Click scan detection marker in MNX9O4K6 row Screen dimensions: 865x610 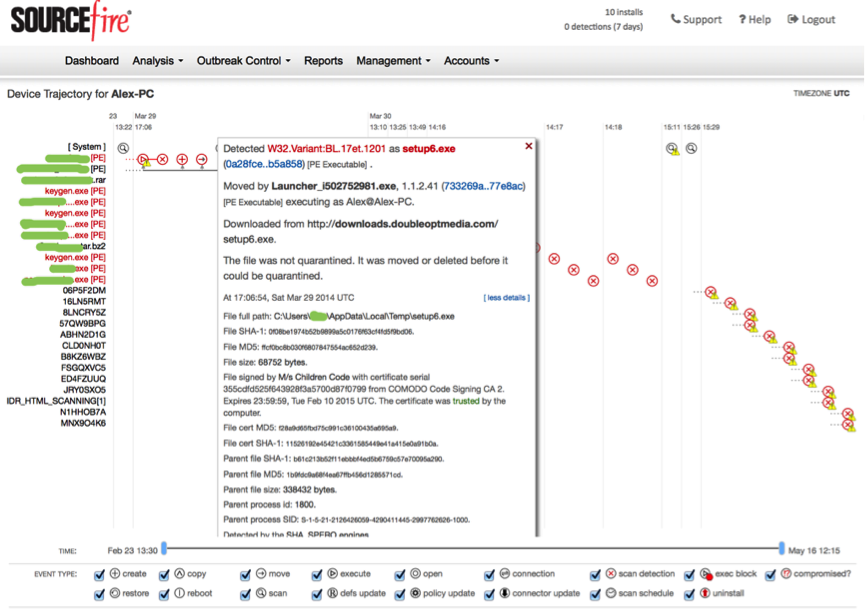(849, 425)
